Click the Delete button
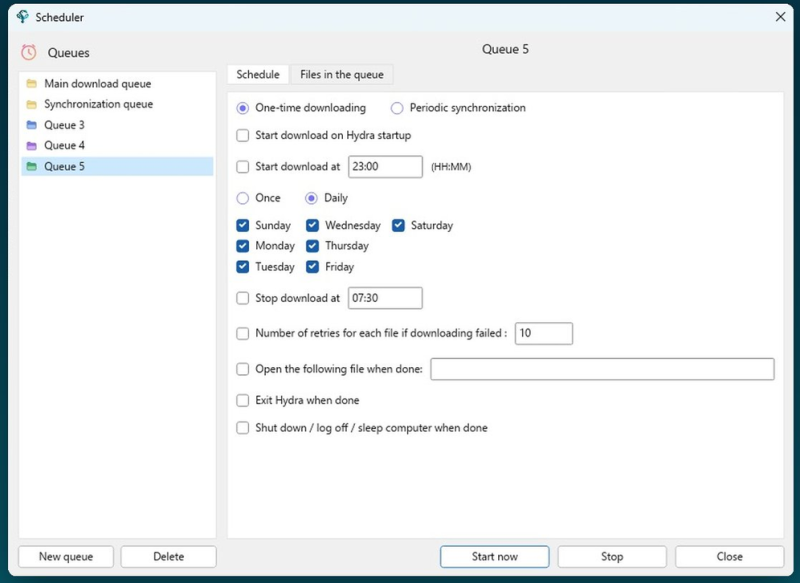Viewport: 800px width, 583px height. (168, 556)
